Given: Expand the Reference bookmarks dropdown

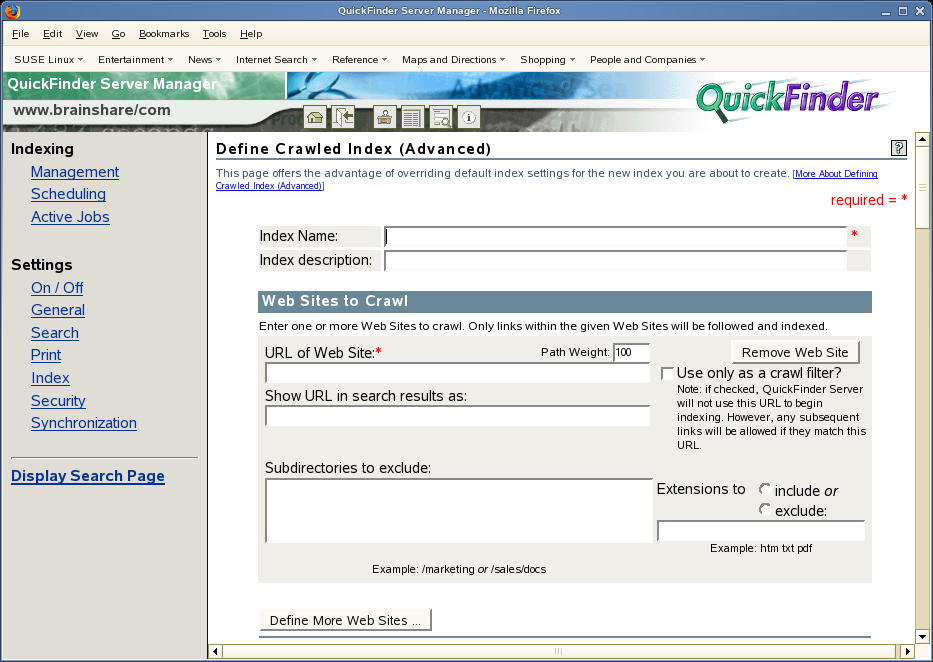Looking at the screenshot, I should (x=359, y=59).
